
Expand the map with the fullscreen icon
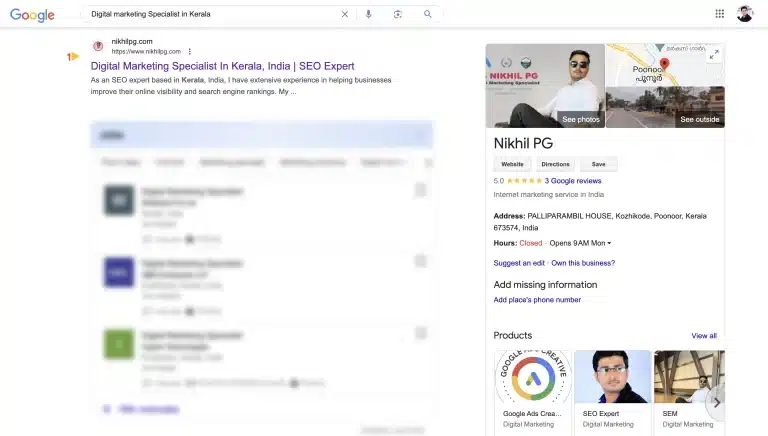tap(714, 55)
